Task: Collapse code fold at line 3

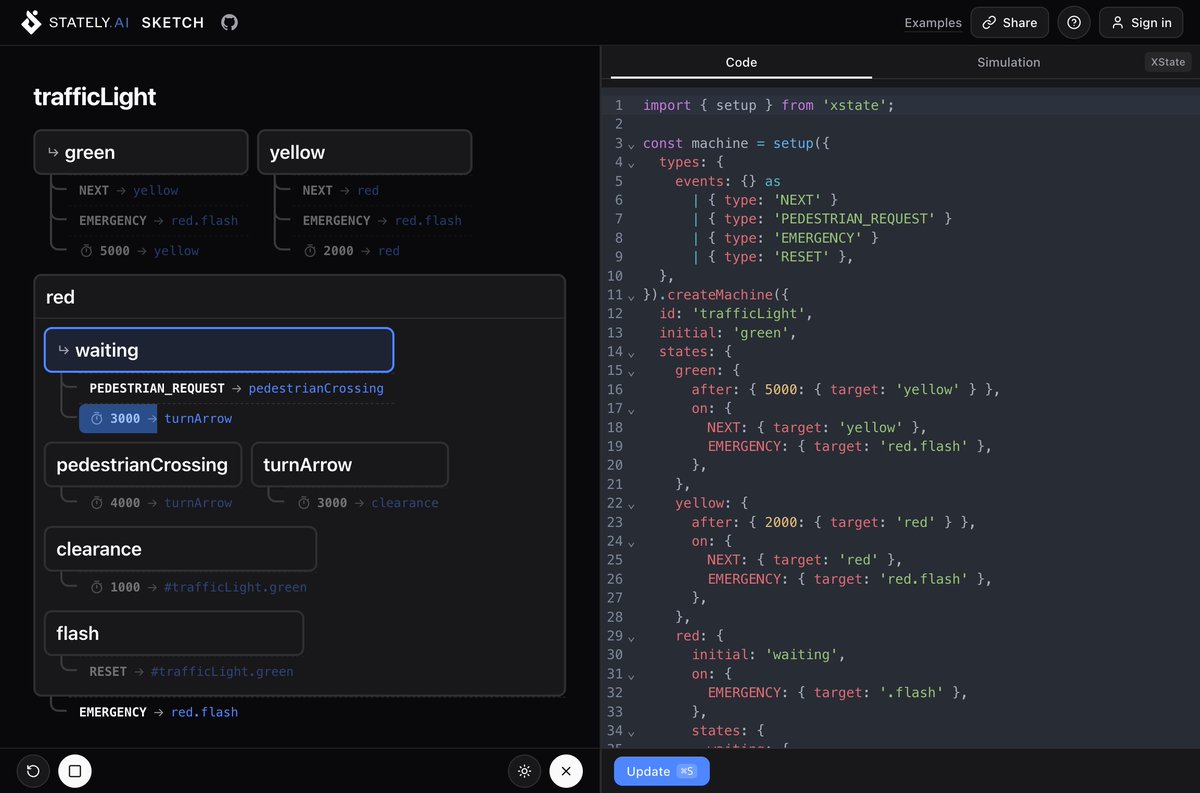Action: [631, 144]
